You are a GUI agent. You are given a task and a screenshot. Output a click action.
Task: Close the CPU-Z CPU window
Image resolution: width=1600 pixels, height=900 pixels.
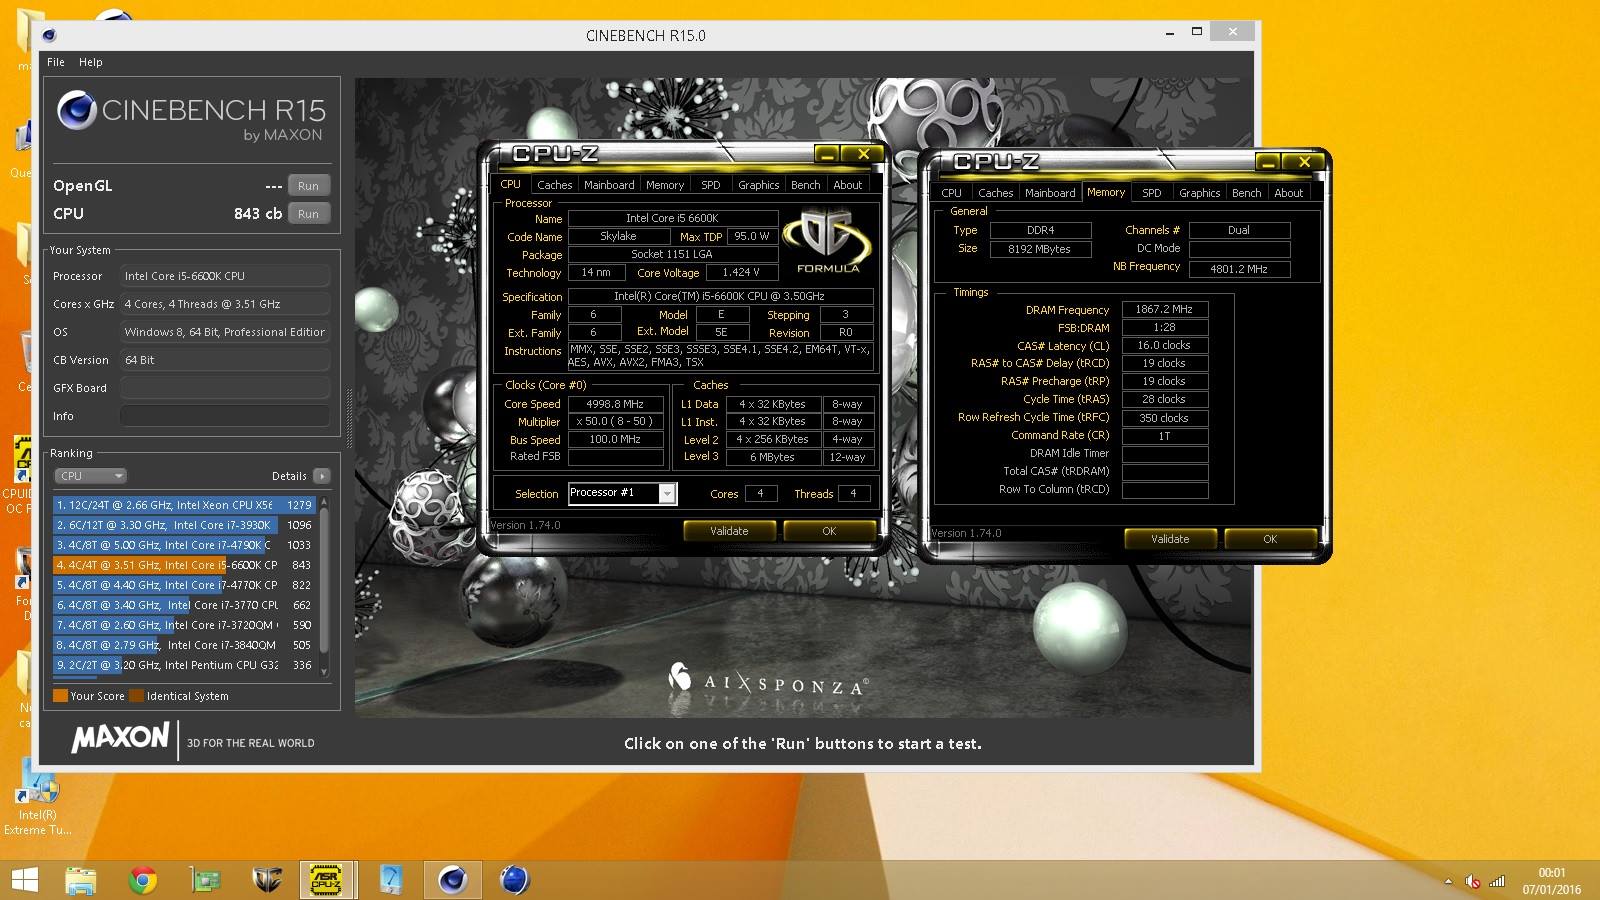[x=862, y=154]
